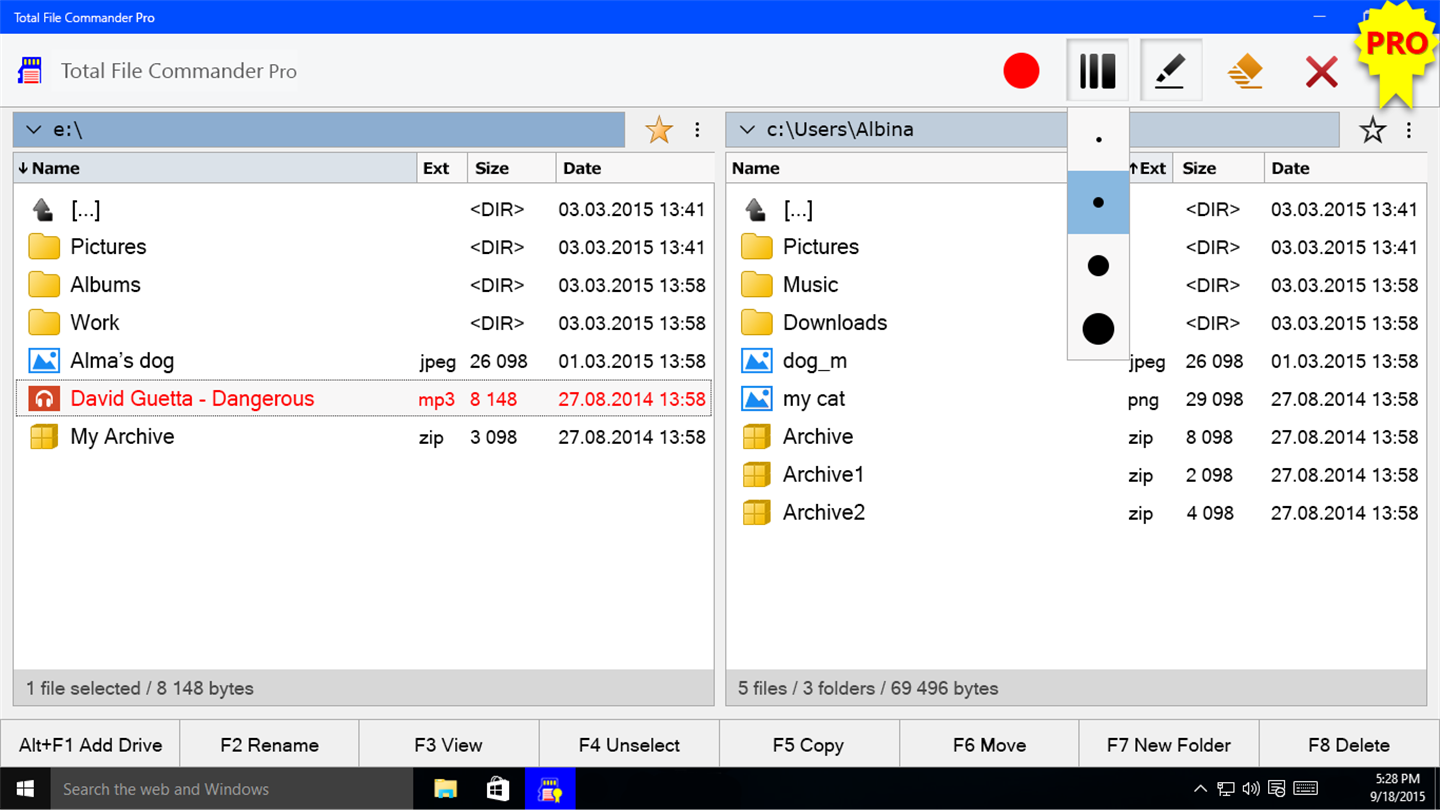
Task: Sort left panel by Size column
Action: (x=511, y=168)
